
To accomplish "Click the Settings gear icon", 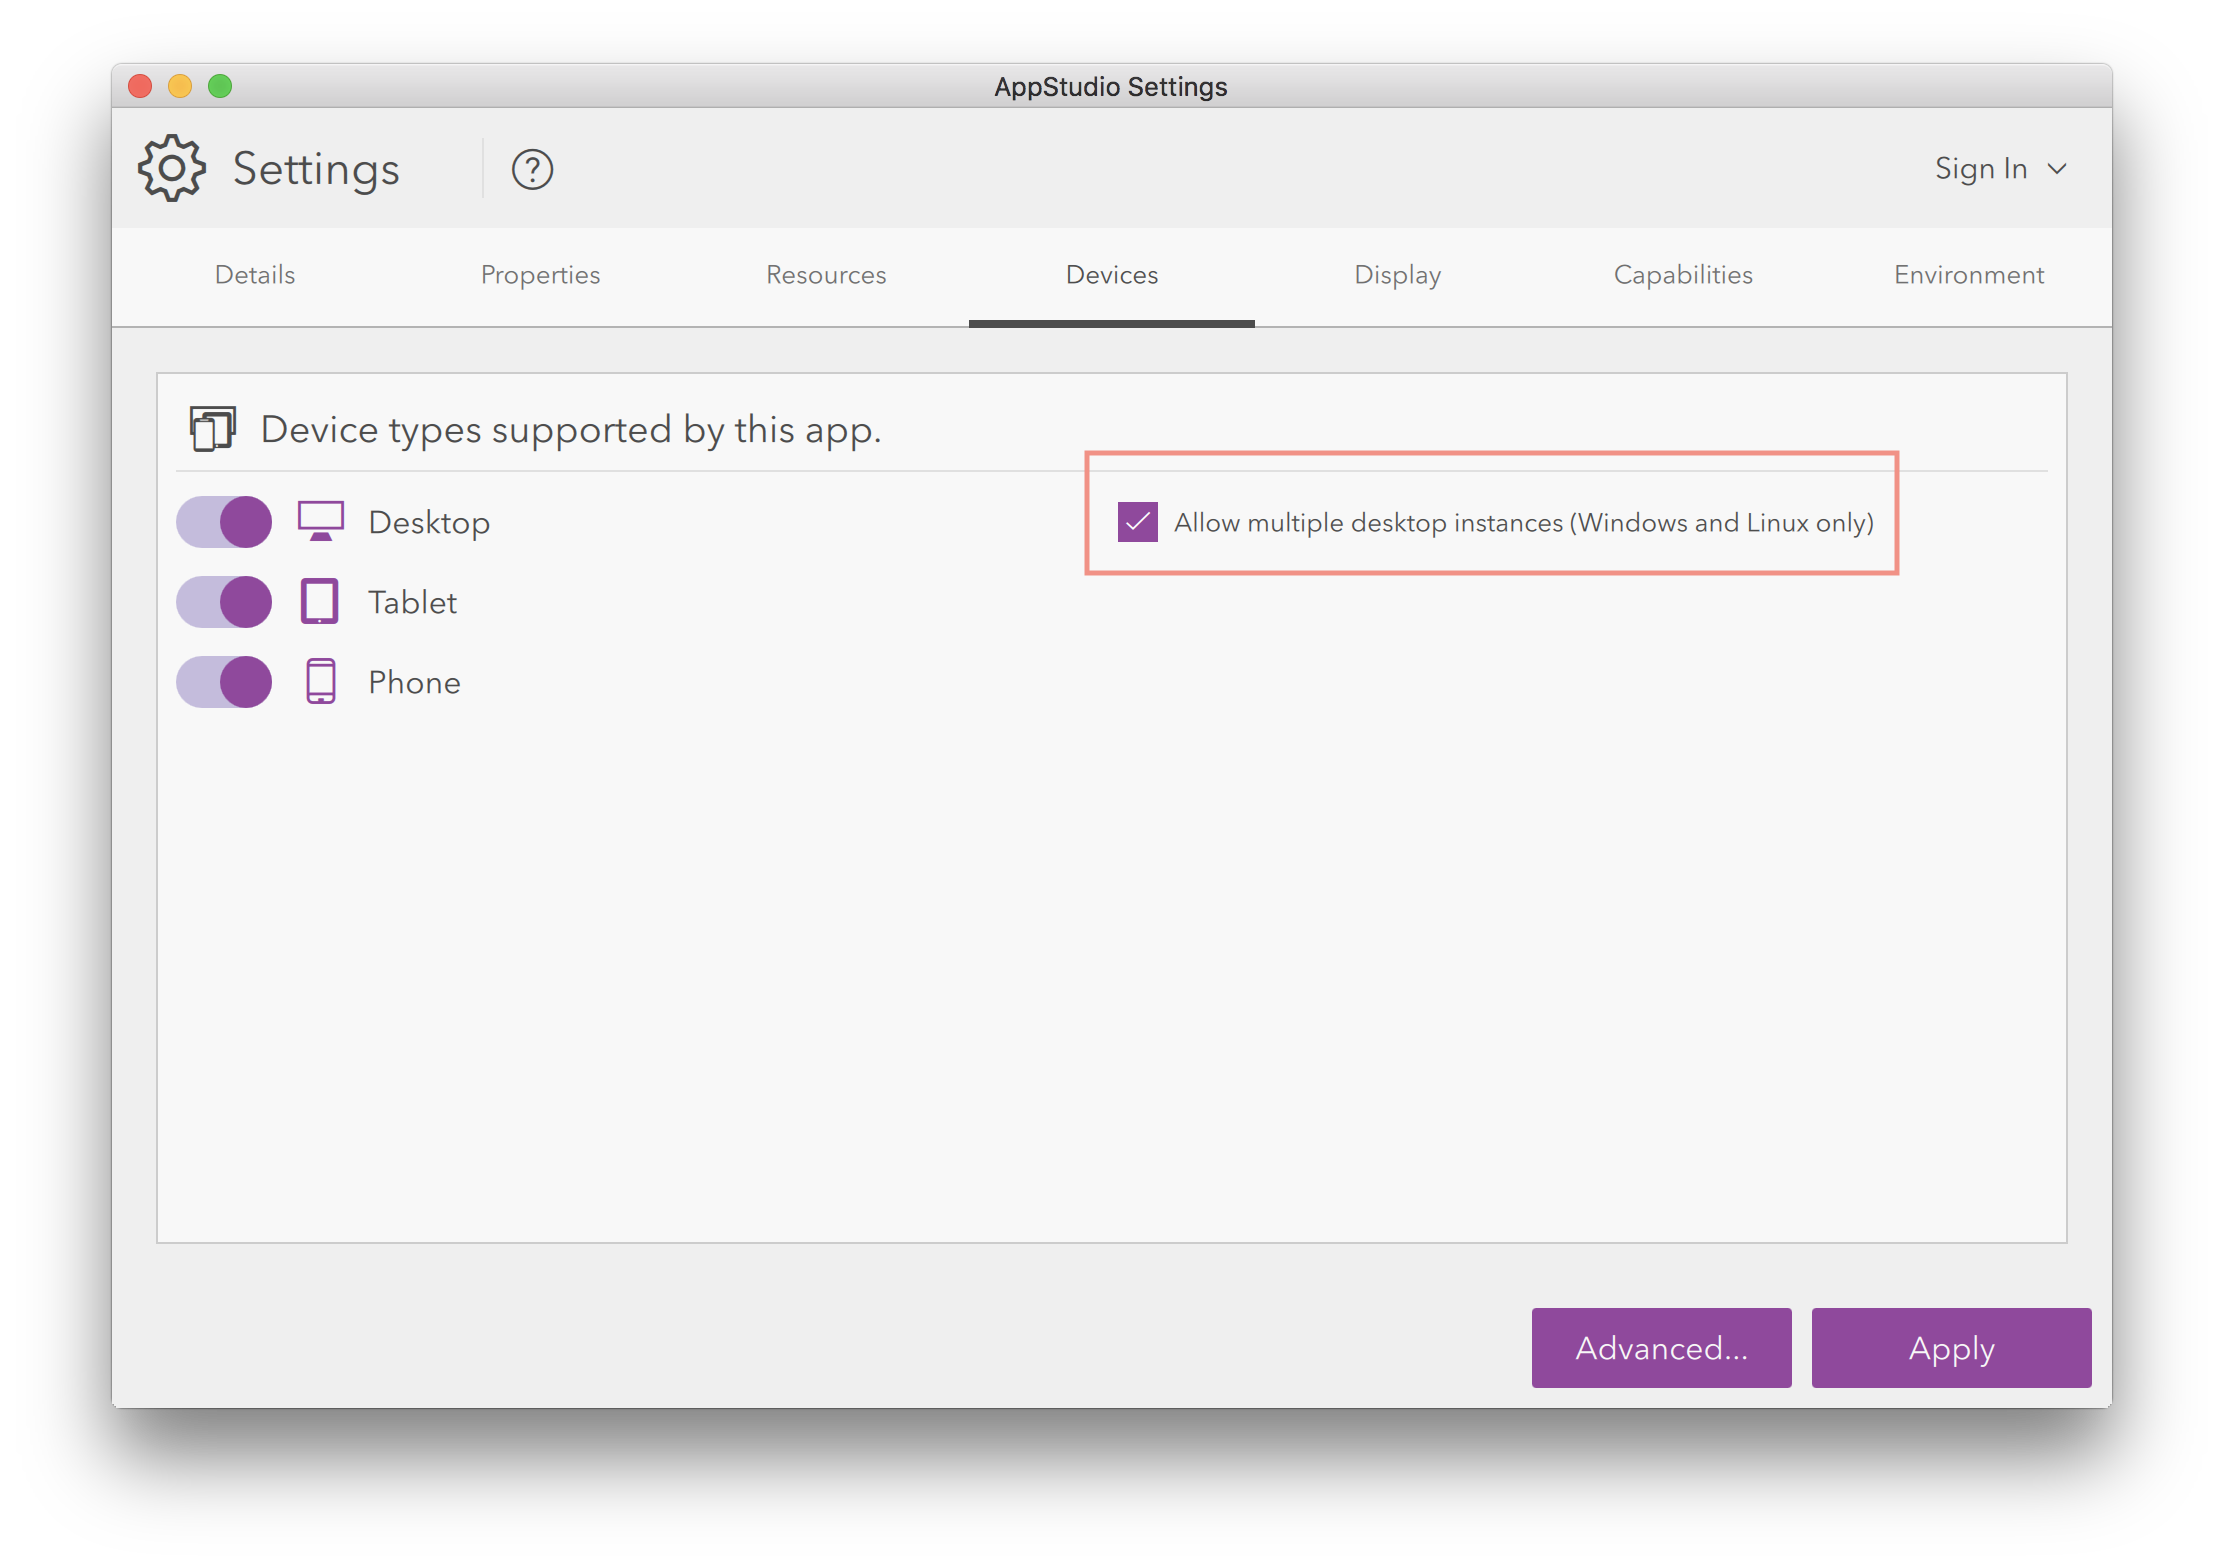I will [172, 168].
